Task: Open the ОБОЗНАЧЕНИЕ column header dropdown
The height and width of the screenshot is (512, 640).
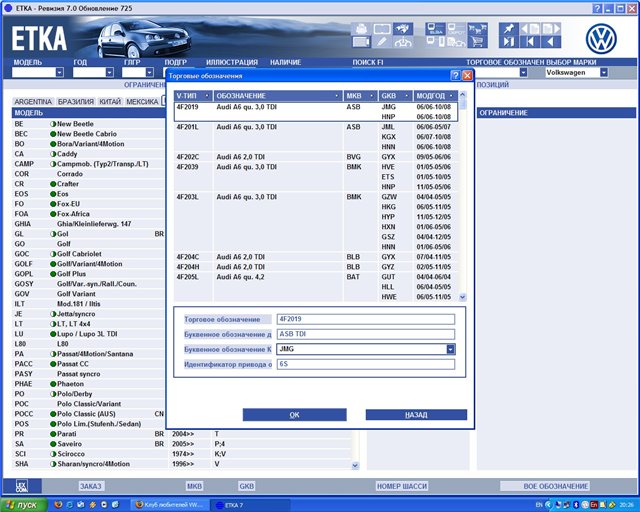Action: tap(336, 96)
